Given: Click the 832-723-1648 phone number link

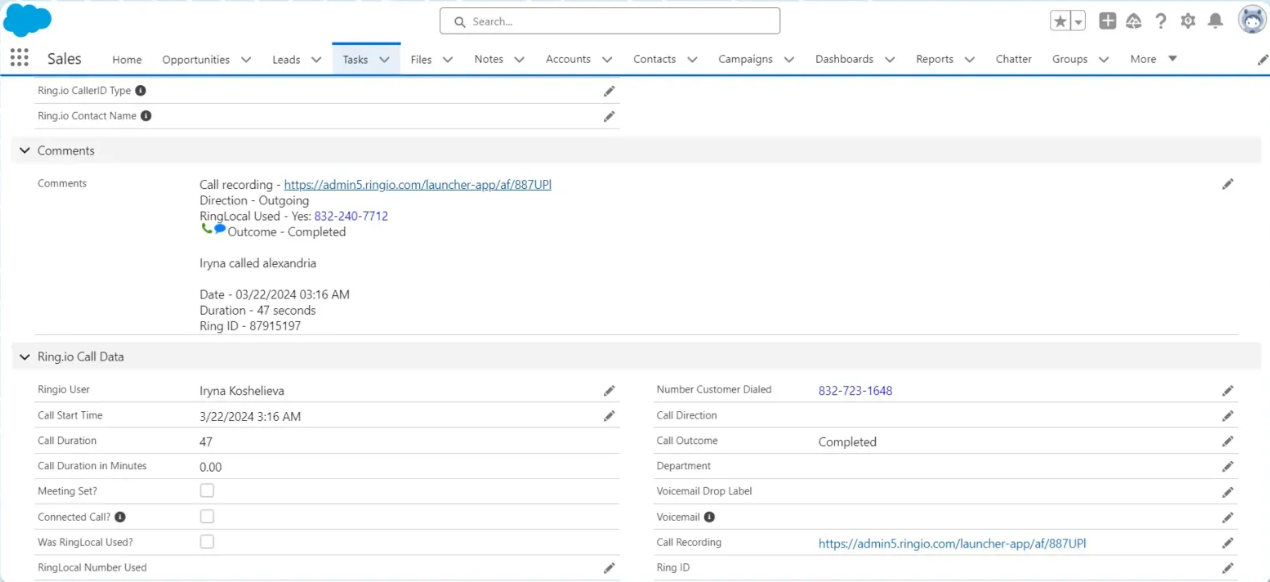Looking at the screenshot, I should (855, 391).
